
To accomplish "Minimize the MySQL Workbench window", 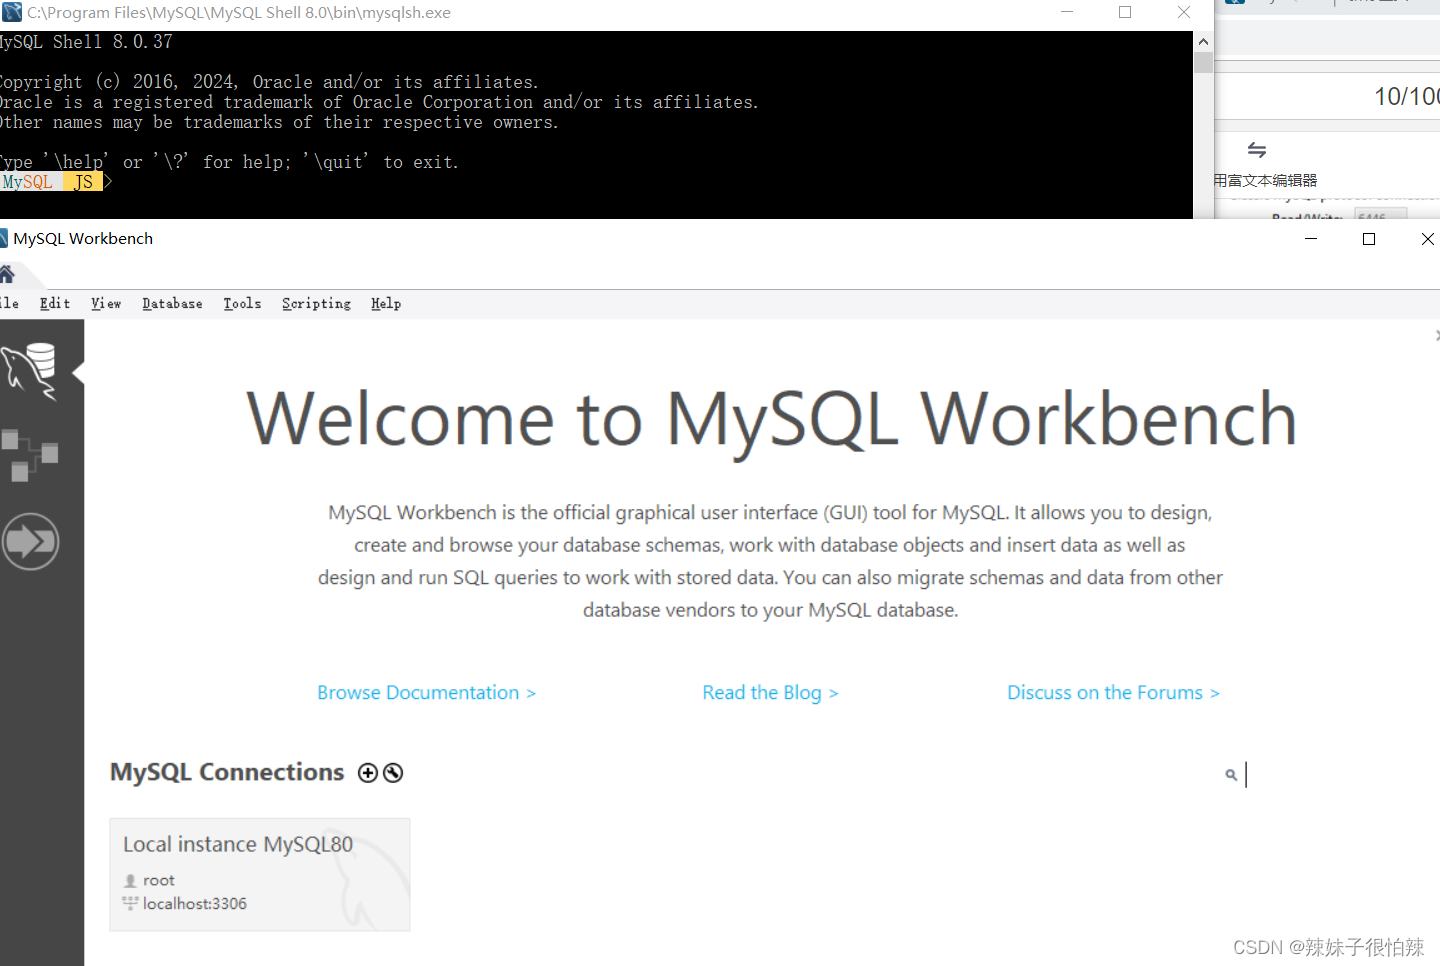I will tap(1311, 239).
